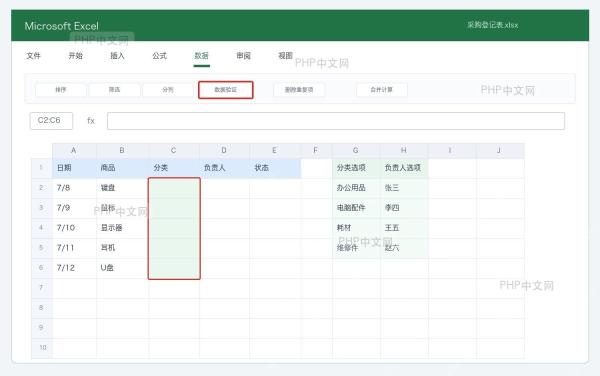The height and width of the screenshot is (376, 600).
Task: Open the 视图 ribbon tab
Action: [285, 56]
